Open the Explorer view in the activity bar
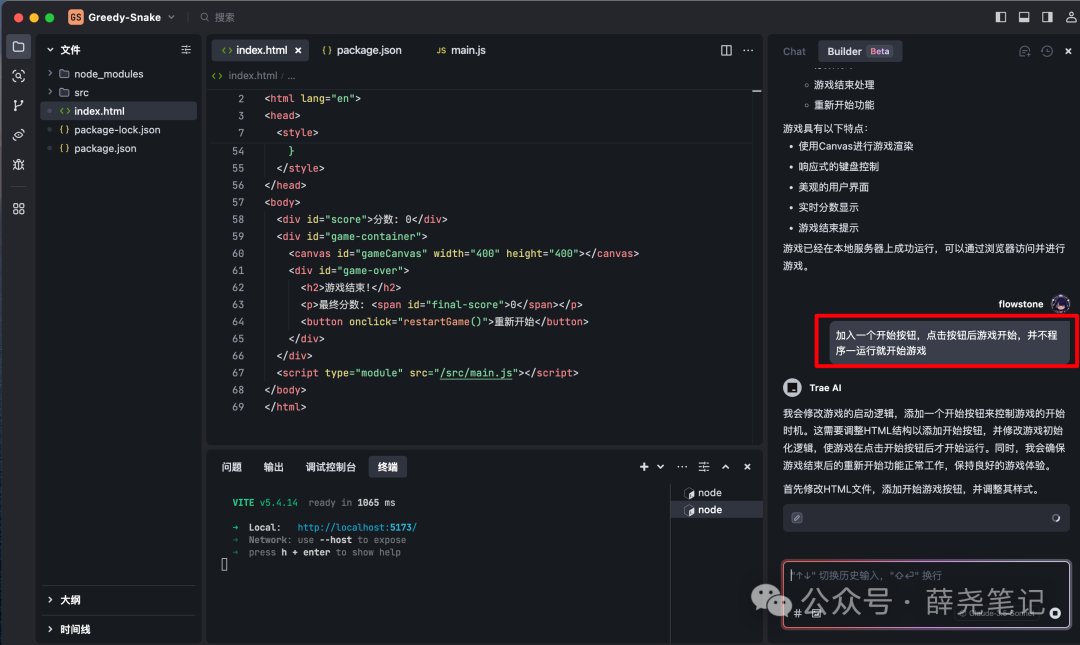The width and height of the screenshot is (1080, 645). 19,47
